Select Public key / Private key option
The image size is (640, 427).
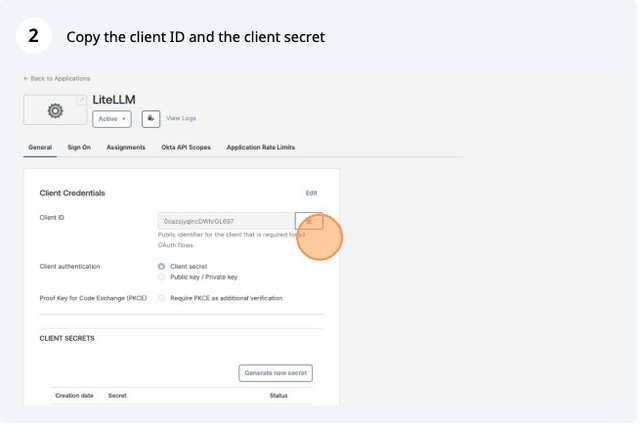[x=161, y=277]
